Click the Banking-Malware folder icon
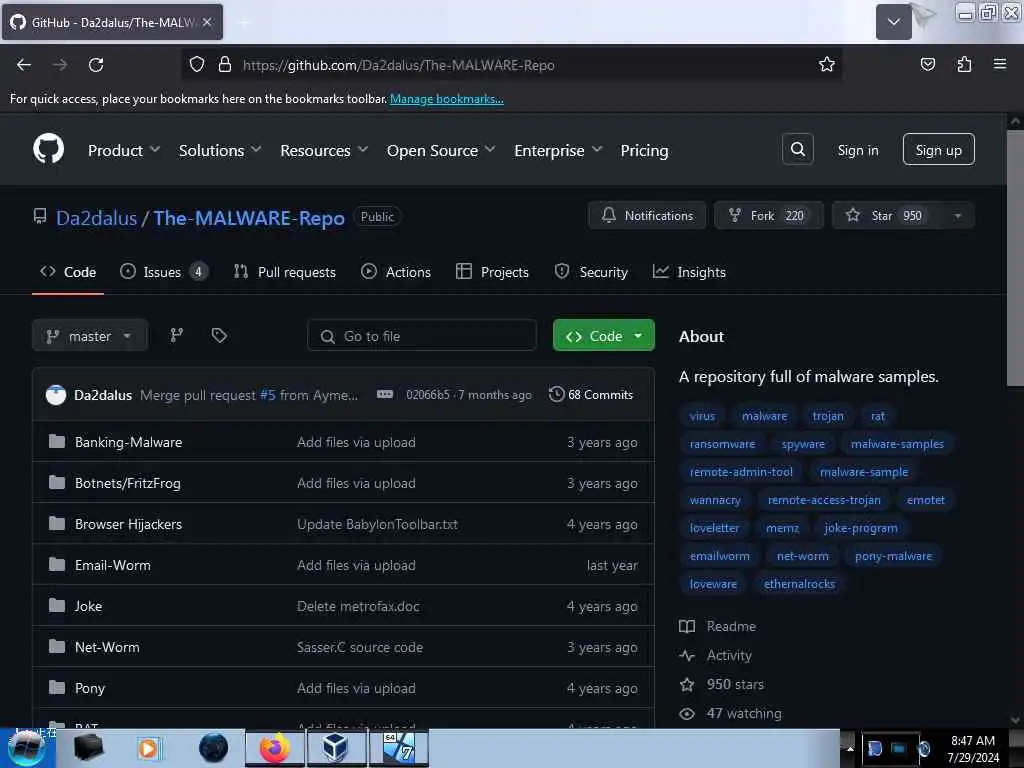1024x768 pixels. coord(57,441)
